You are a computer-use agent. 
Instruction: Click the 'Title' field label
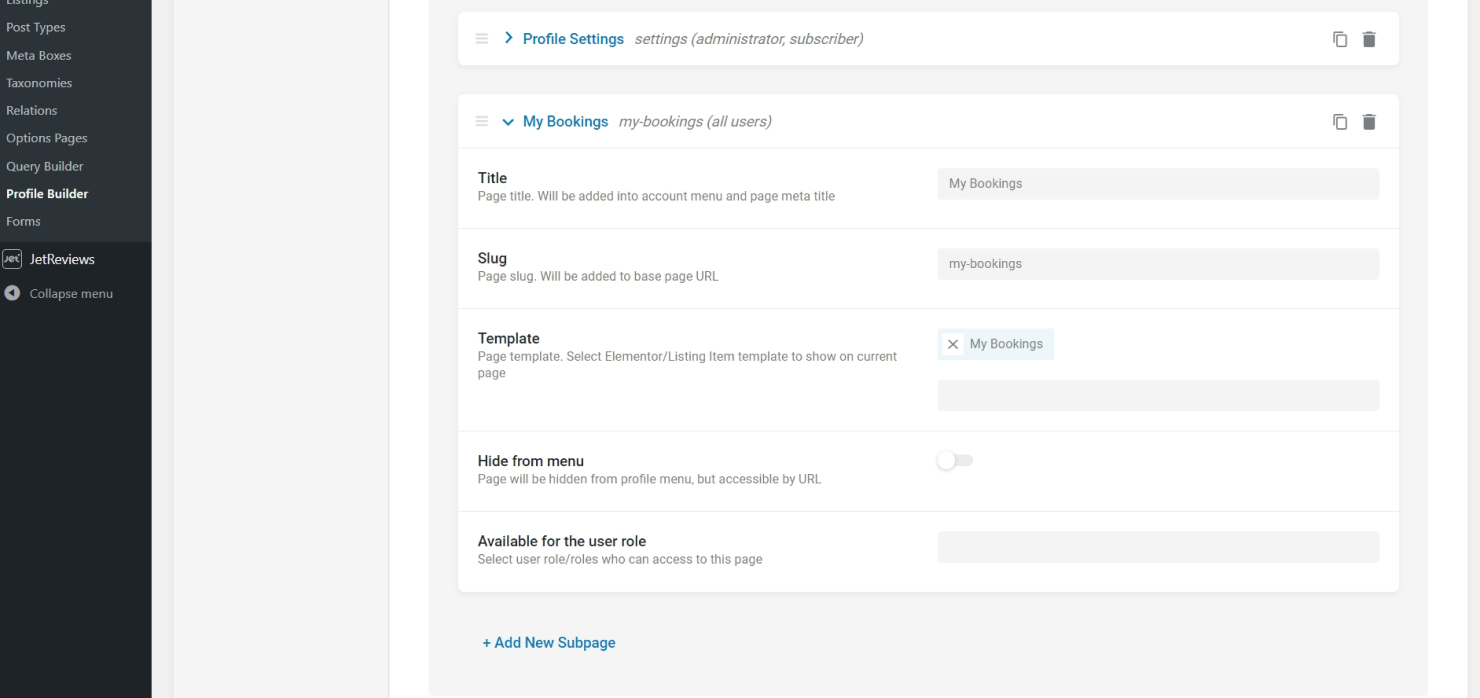pyautogui.click(x=492, y=178)
